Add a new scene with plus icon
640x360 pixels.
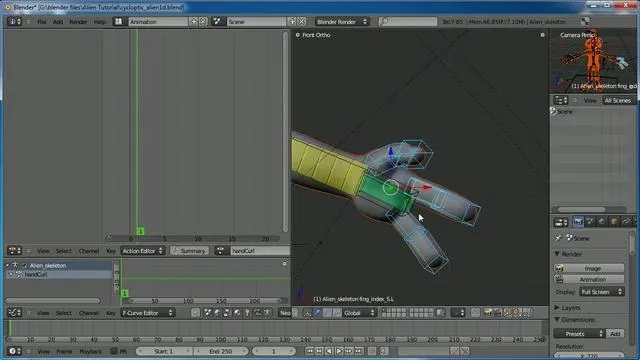point(292,22)
